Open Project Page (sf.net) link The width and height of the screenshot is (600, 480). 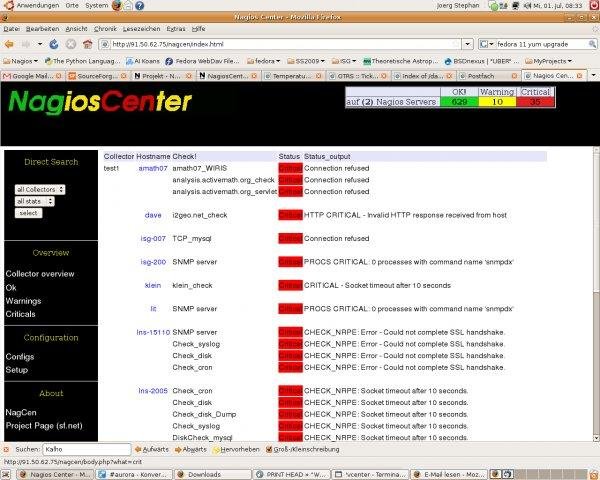pyautogui.click(x=44, y=426)
